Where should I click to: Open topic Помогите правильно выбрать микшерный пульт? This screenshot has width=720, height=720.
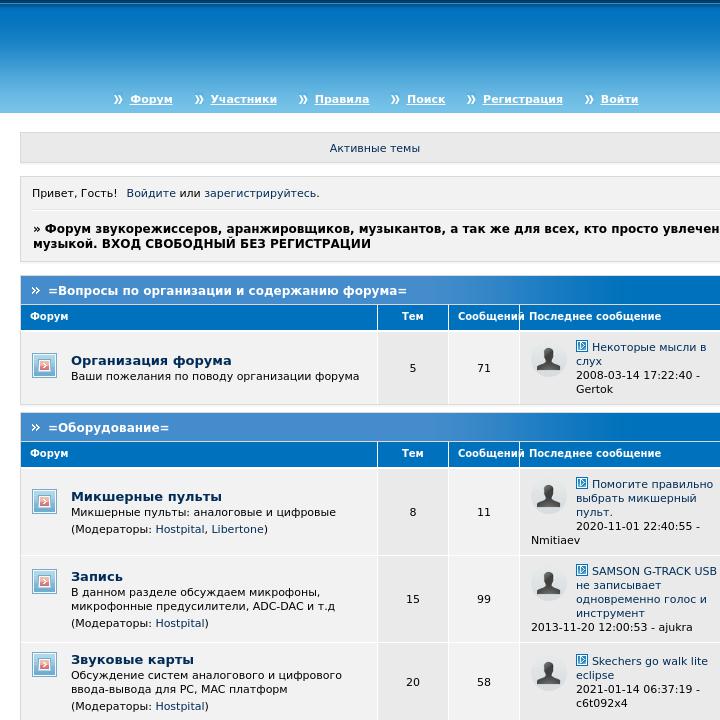pos(644,498)
